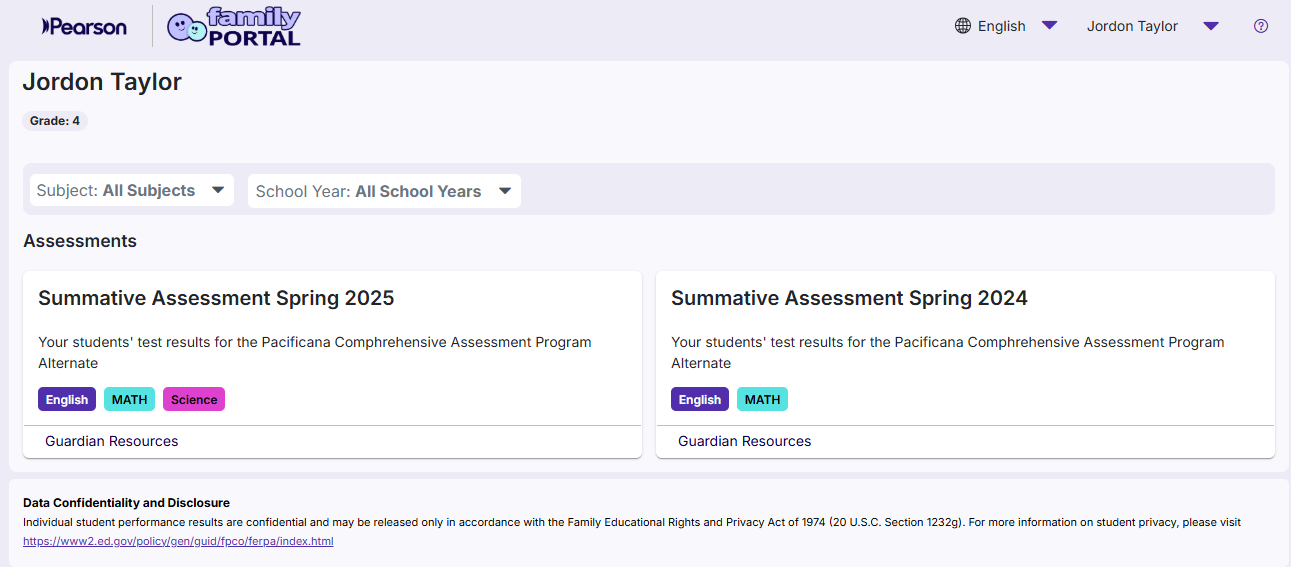Open Guardian Resources for Spring 2024
Viewport: 1291px width, 567px height.
[x=745, y=441]
